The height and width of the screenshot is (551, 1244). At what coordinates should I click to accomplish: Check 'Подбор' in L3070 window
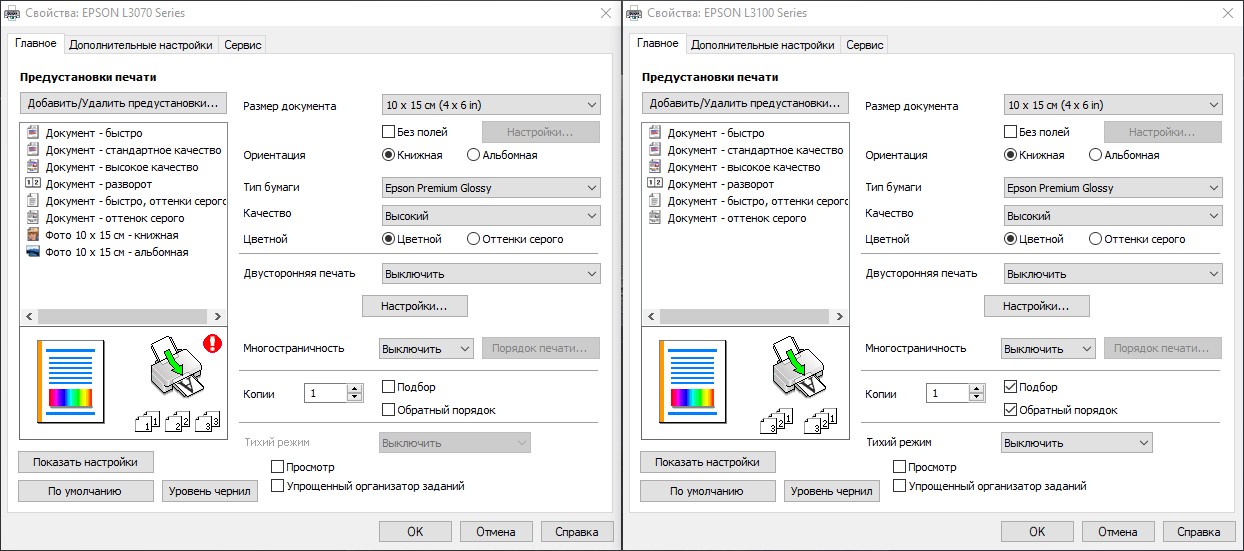390,387
